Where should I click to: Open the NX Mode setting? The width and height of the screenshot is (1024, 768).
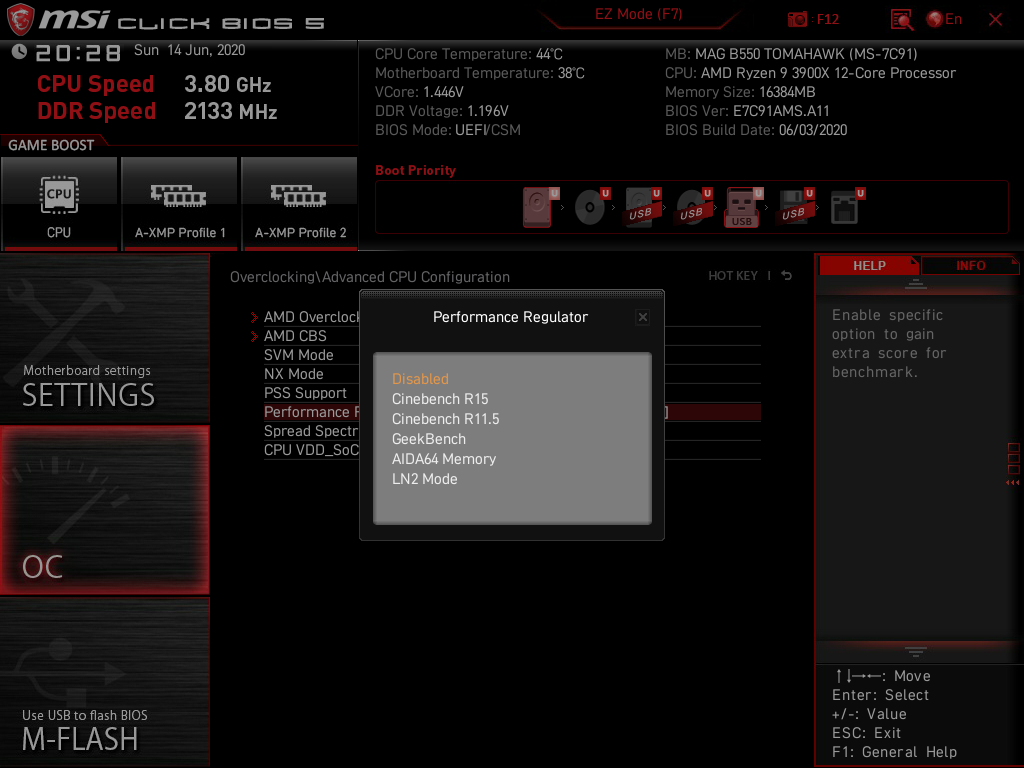(x=293, y=374)
